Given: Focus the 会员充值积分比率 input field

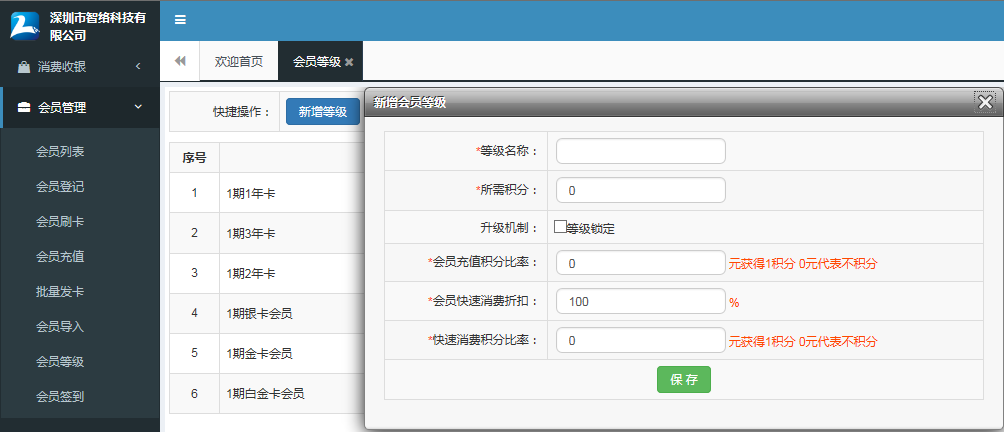Looking at the screenshot, I should [x=641, y=263].
